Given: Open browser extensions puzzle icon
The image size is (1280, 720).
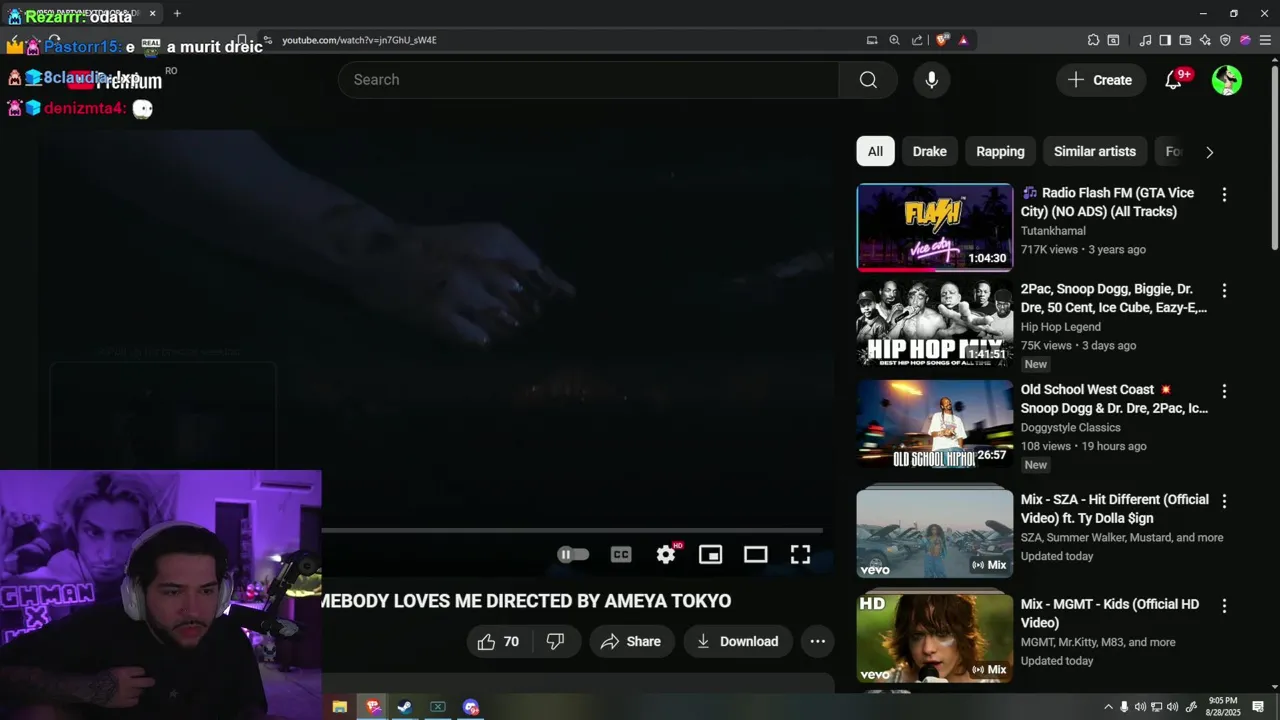Looking at the screenshot, I should click(1093, 40).
